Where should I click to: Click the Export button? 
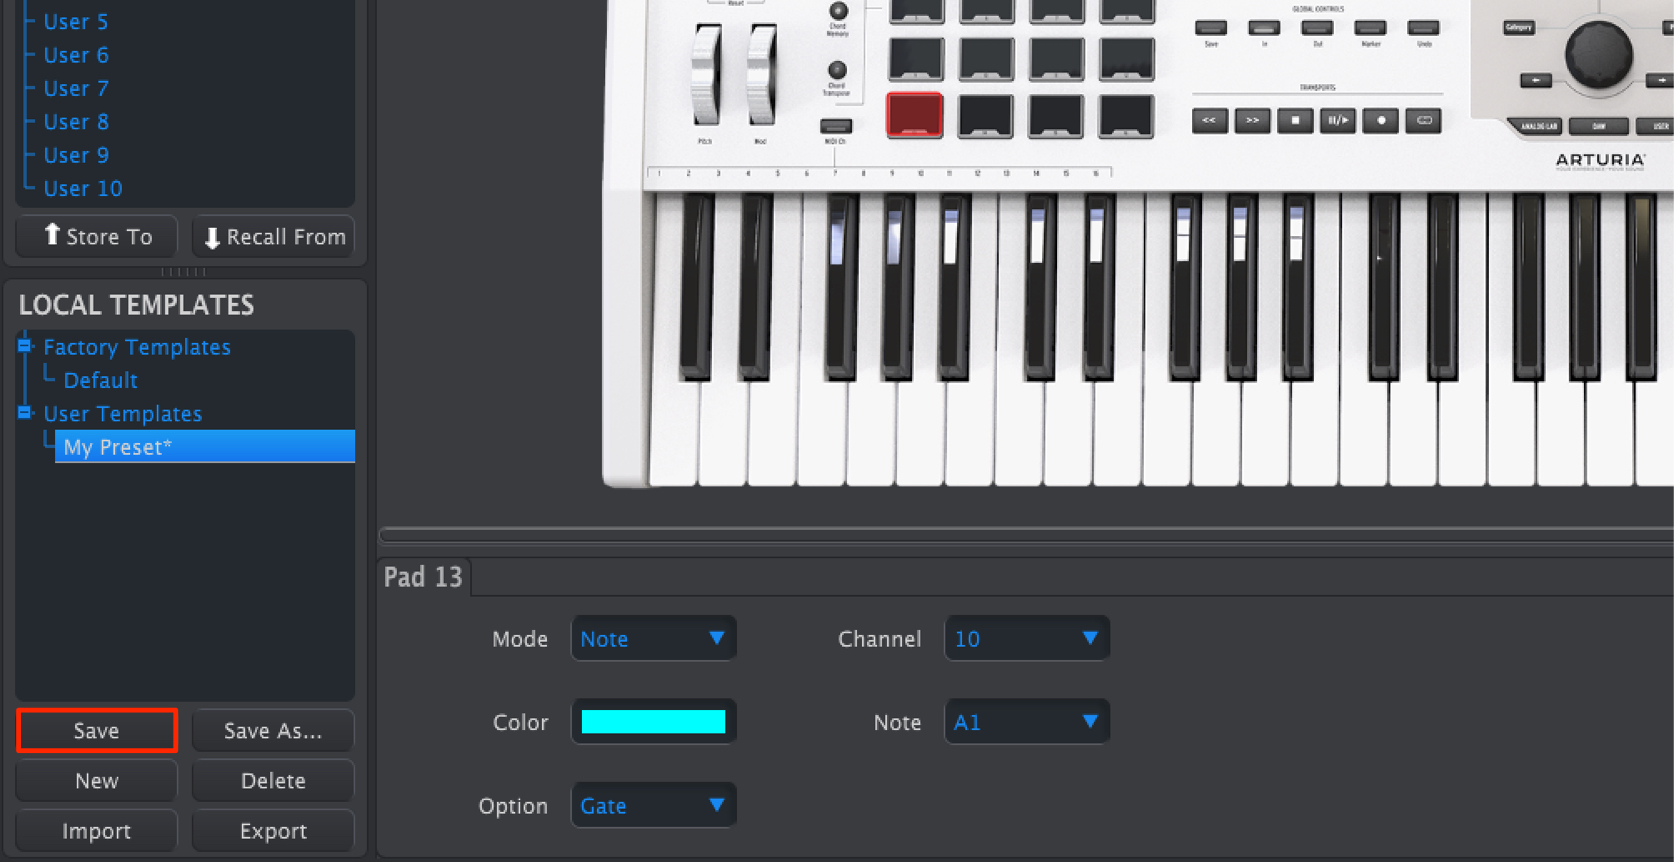(273, 830)
